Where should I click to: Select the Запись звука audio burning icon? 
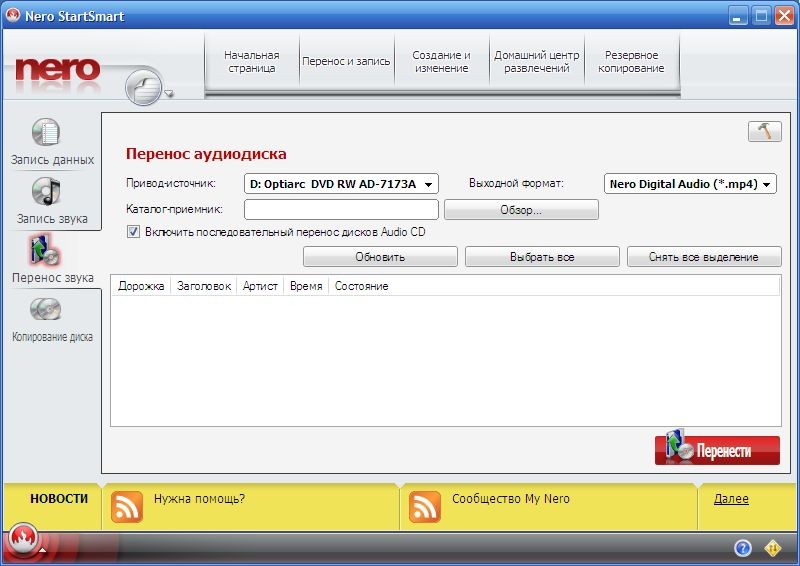click(47, 191)
